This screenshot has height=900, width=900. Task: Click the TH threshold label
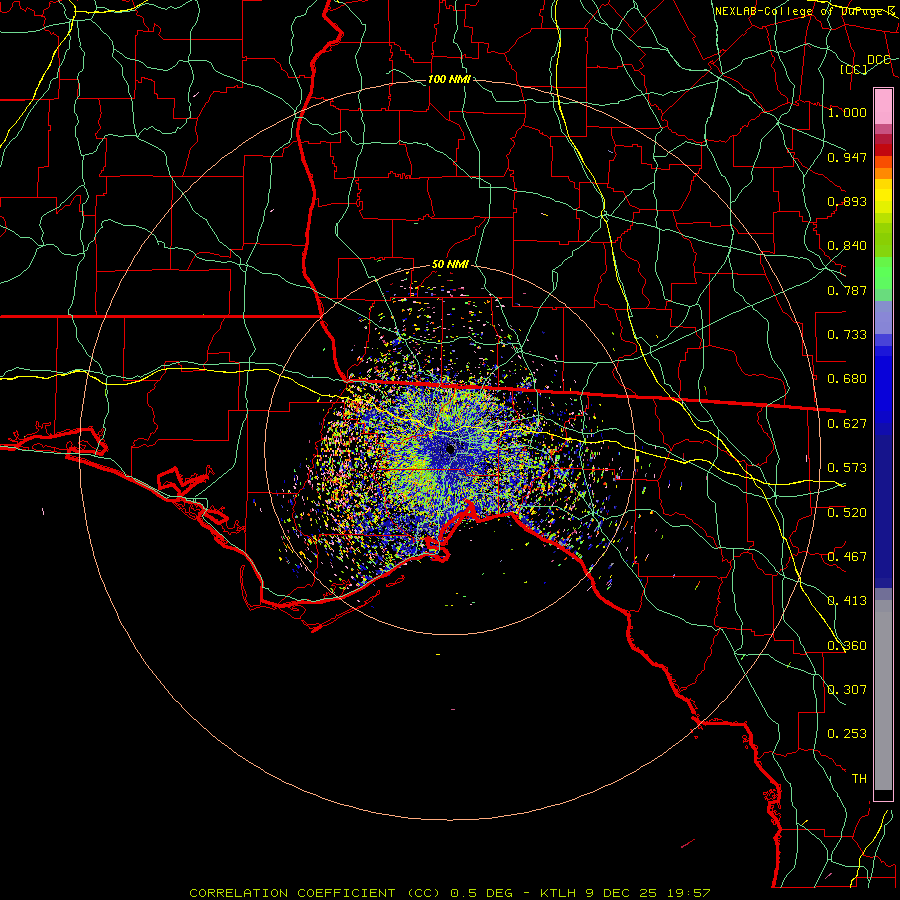[859, 779]
